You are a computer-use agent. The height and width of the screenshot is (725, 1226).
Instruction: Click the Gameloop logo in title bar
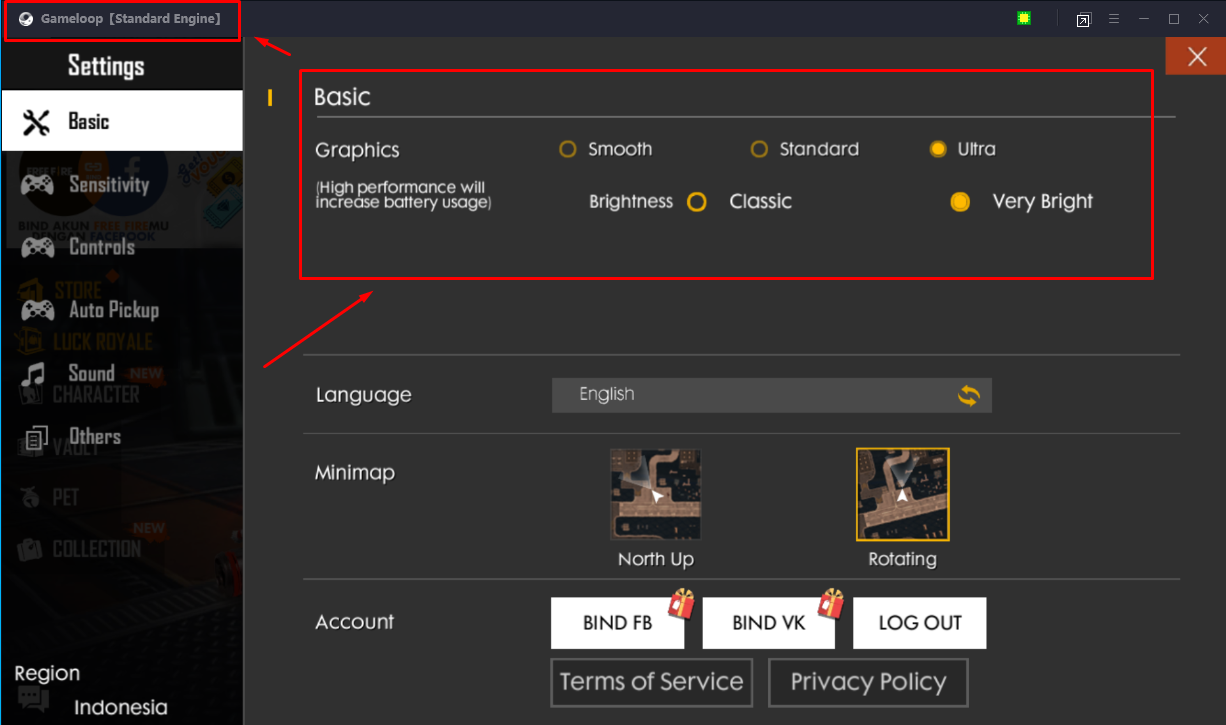pyautogui.click(x=26, y=19)
